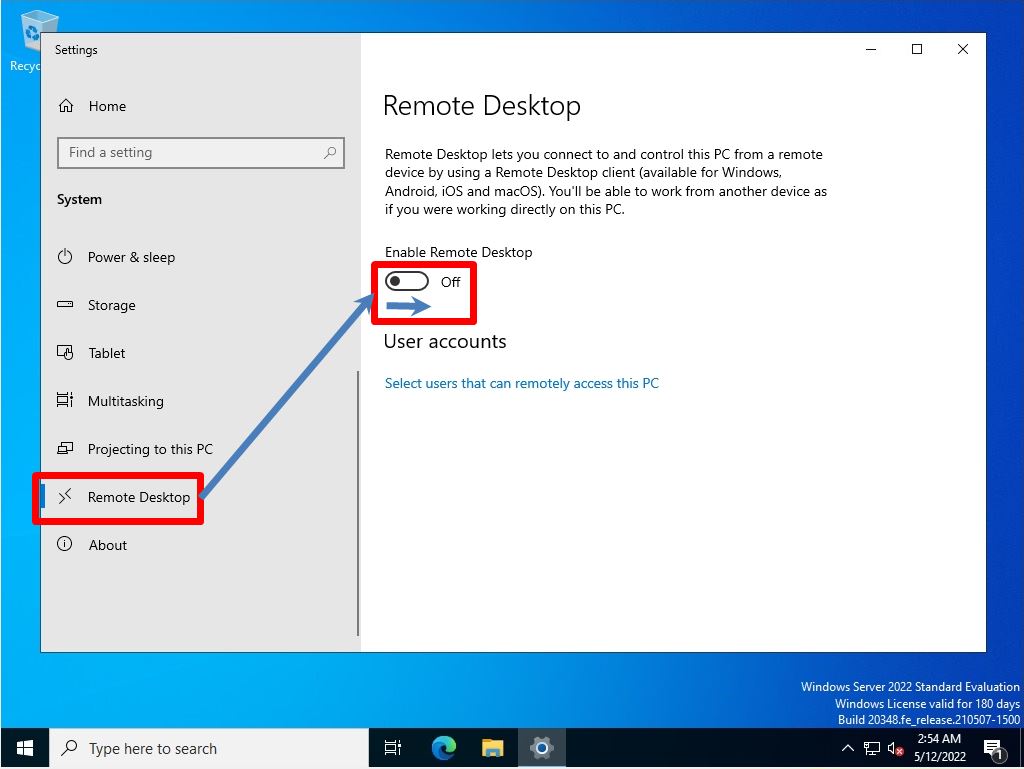Viewport: 1024px width, 769px height.
Task: Click the muted volume speaker icon
Action: coord(895,748)
